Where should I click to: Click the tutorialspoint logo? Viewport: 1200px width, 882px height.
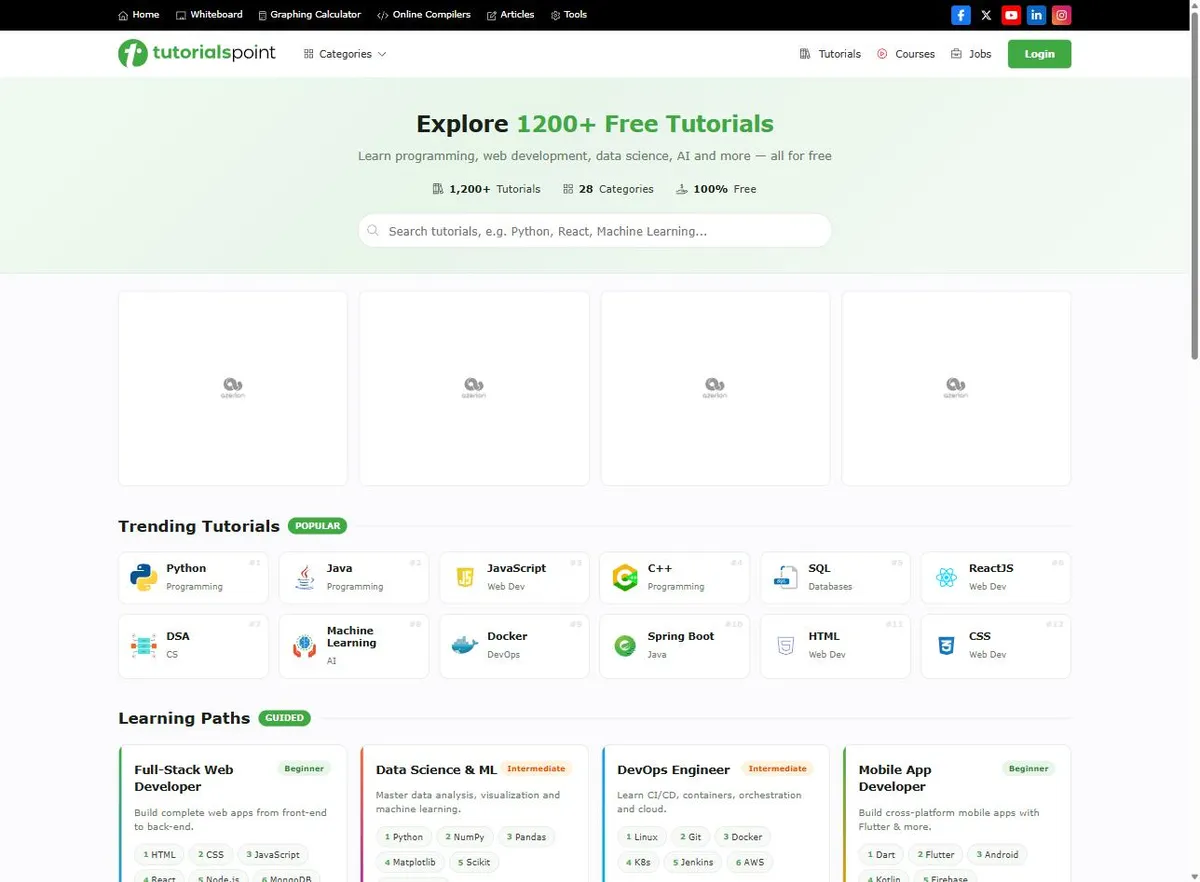click(197, 53)
